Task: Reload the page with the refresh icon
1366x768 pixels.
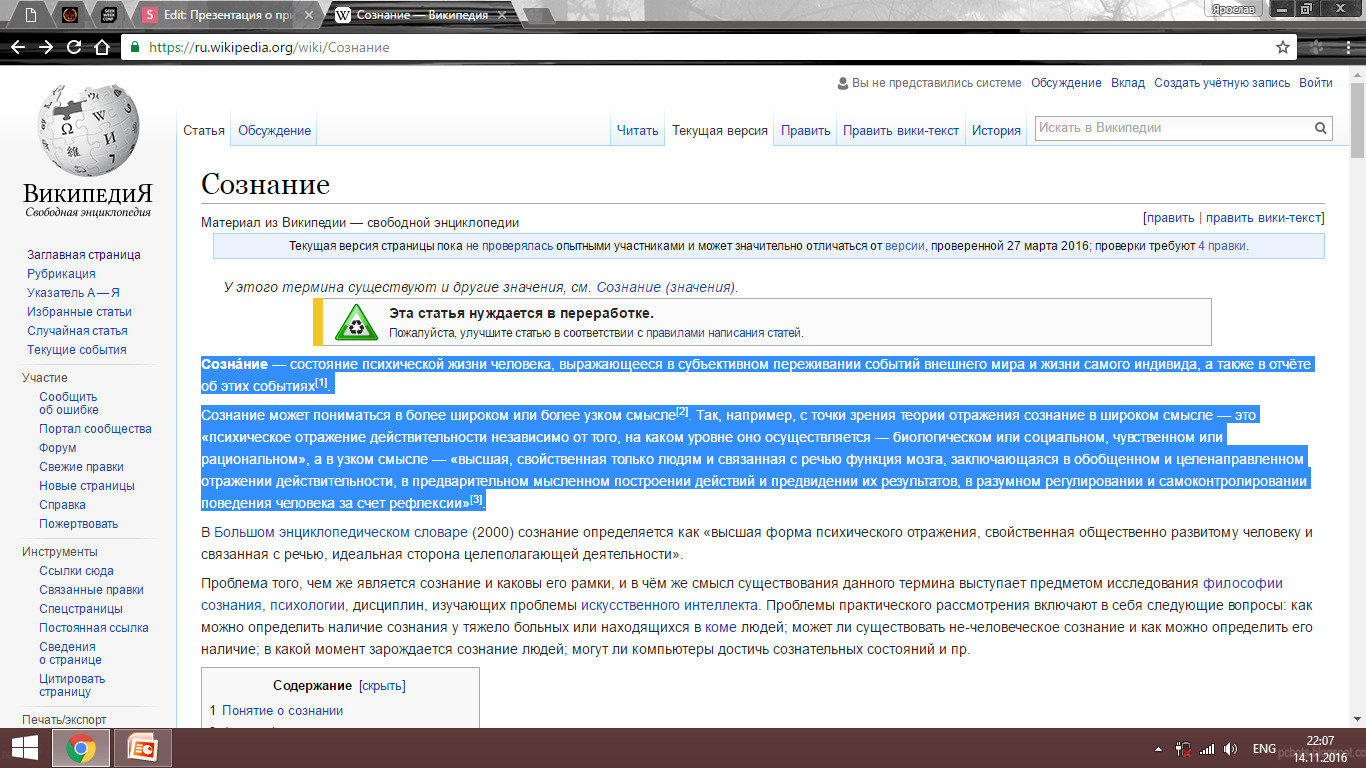Action: point(74,47)
